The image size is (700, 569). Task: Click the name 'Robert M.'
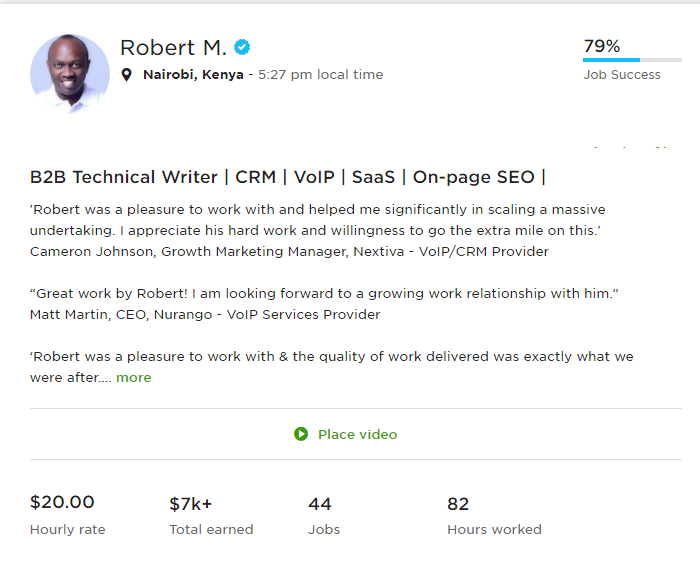[x=173, y=47]
